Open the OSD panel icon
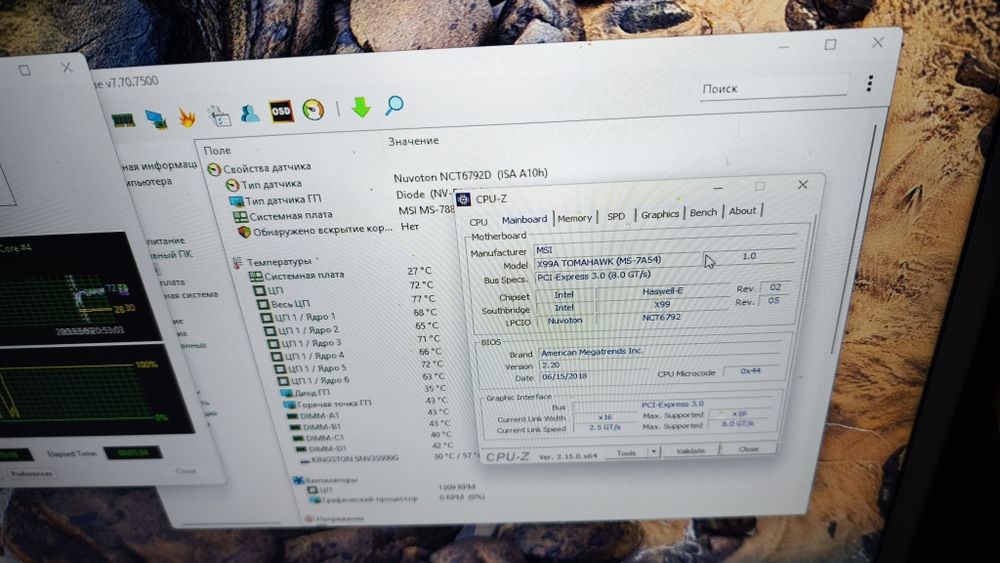The height and width of the screenshot is (563, 1000). [281, 112]
